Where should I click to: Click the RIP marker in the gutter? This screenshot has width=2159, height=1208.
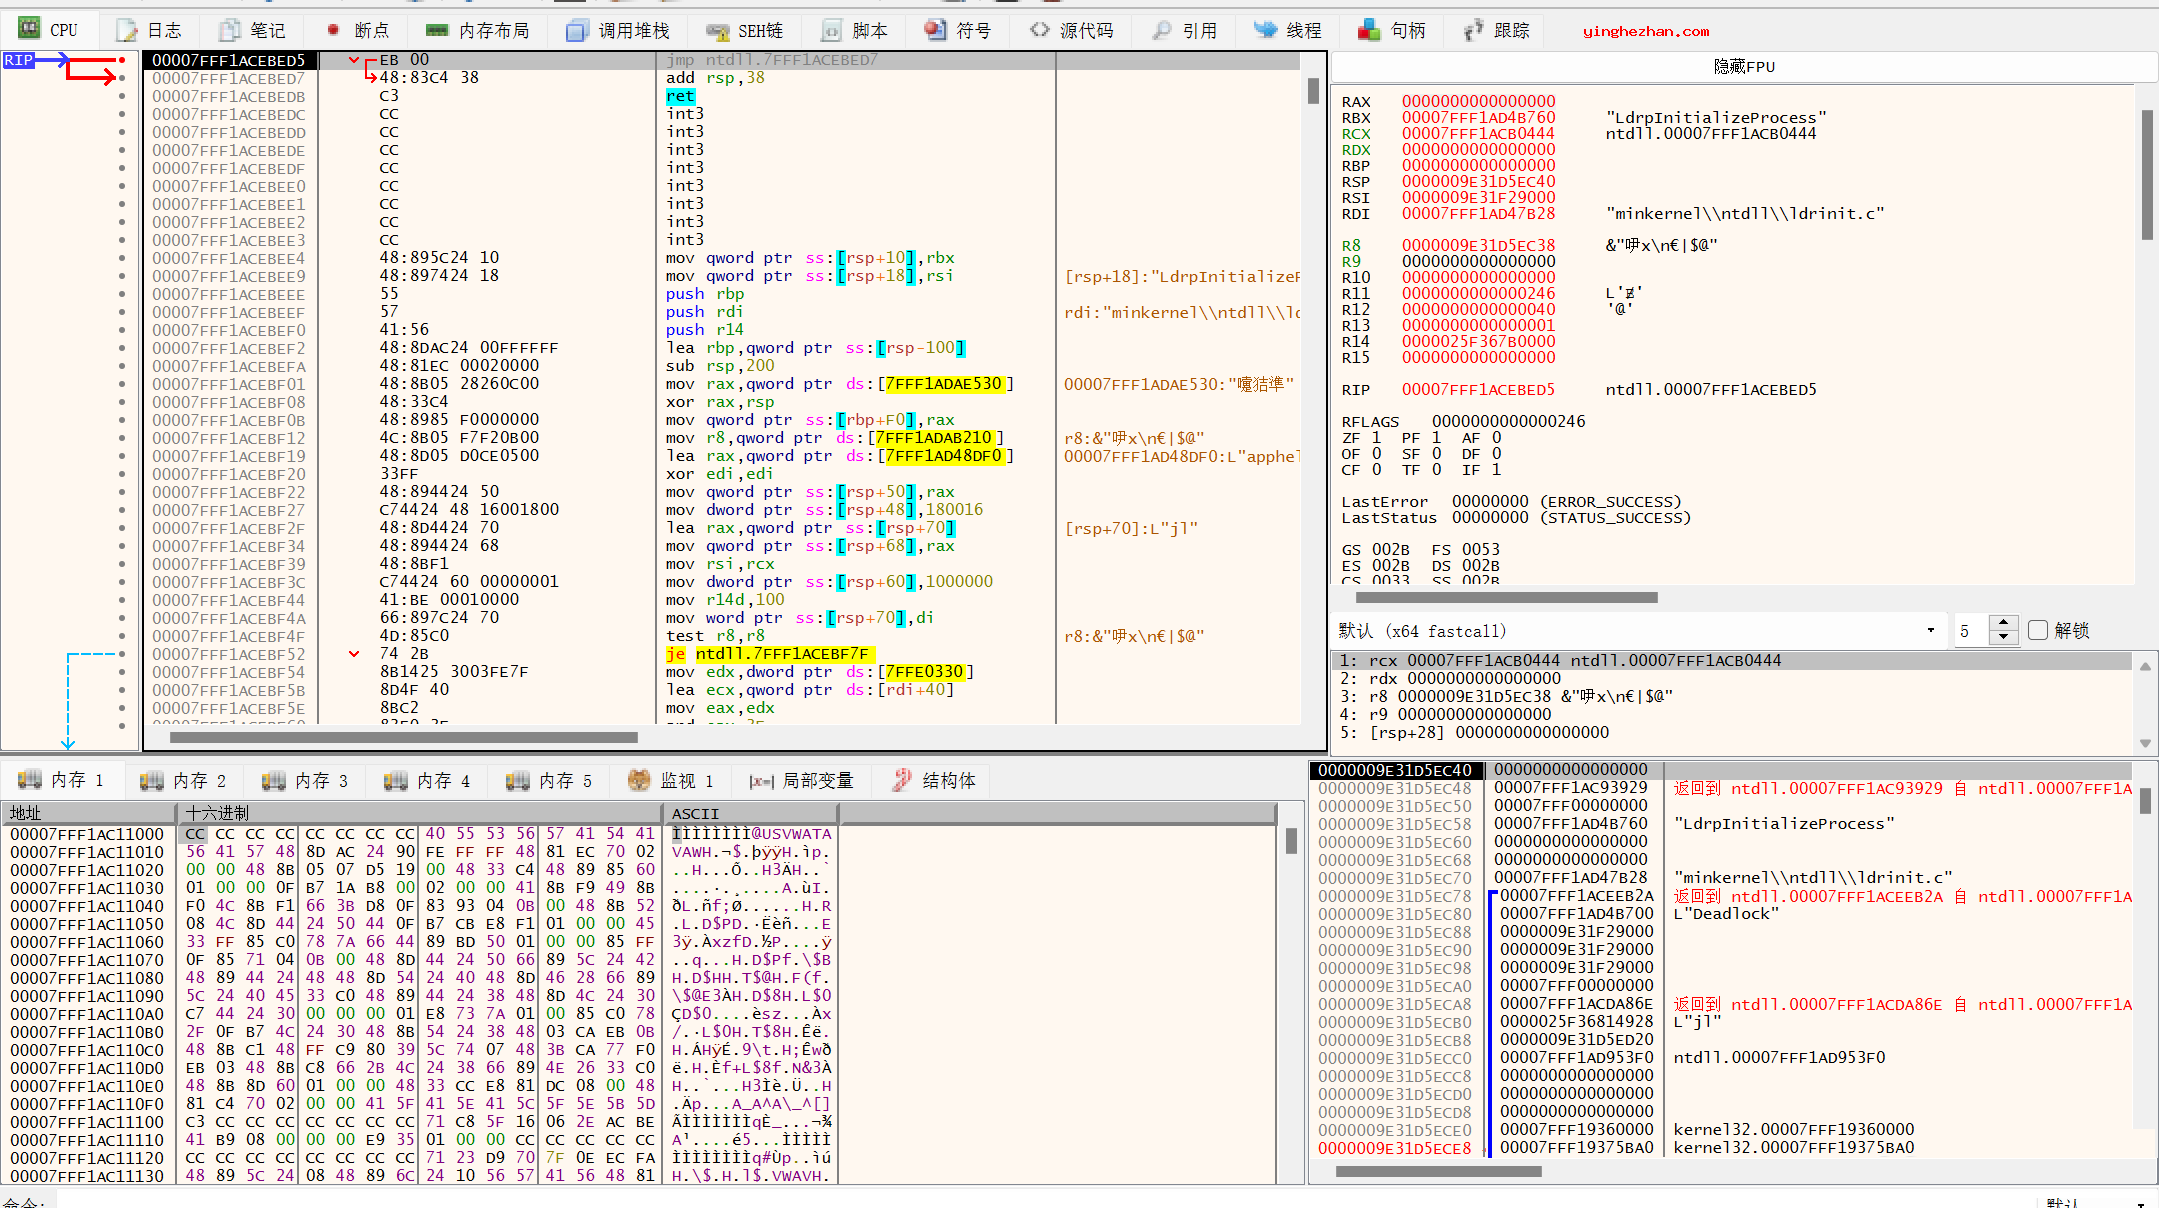(x=19, y=60)
